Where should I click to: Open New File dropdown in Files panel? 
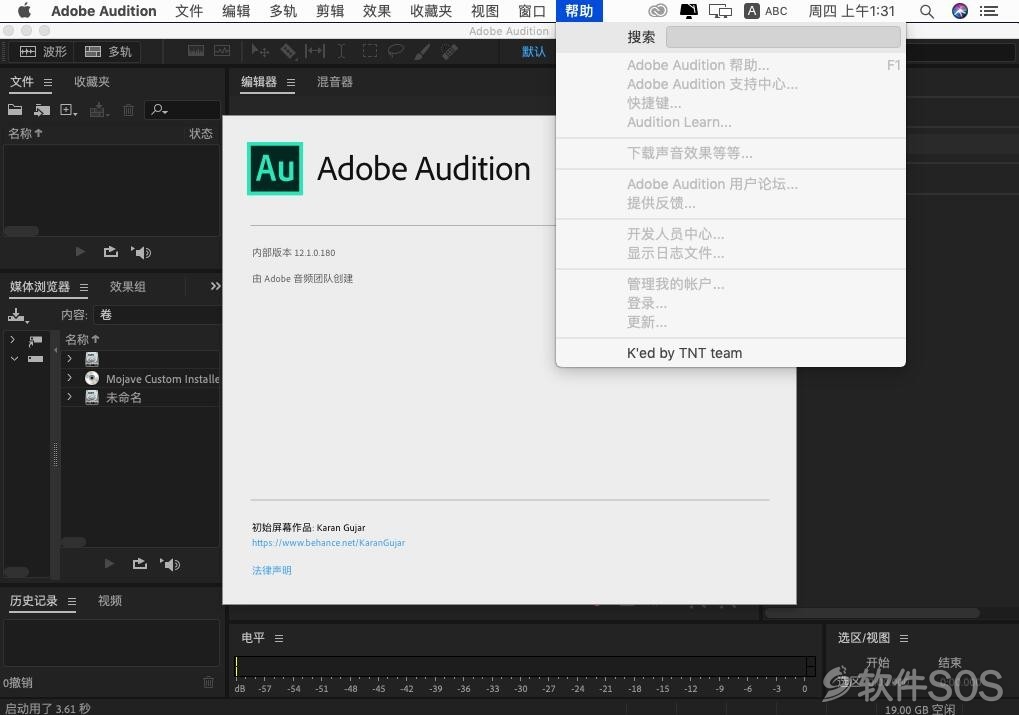coord(68,110)
